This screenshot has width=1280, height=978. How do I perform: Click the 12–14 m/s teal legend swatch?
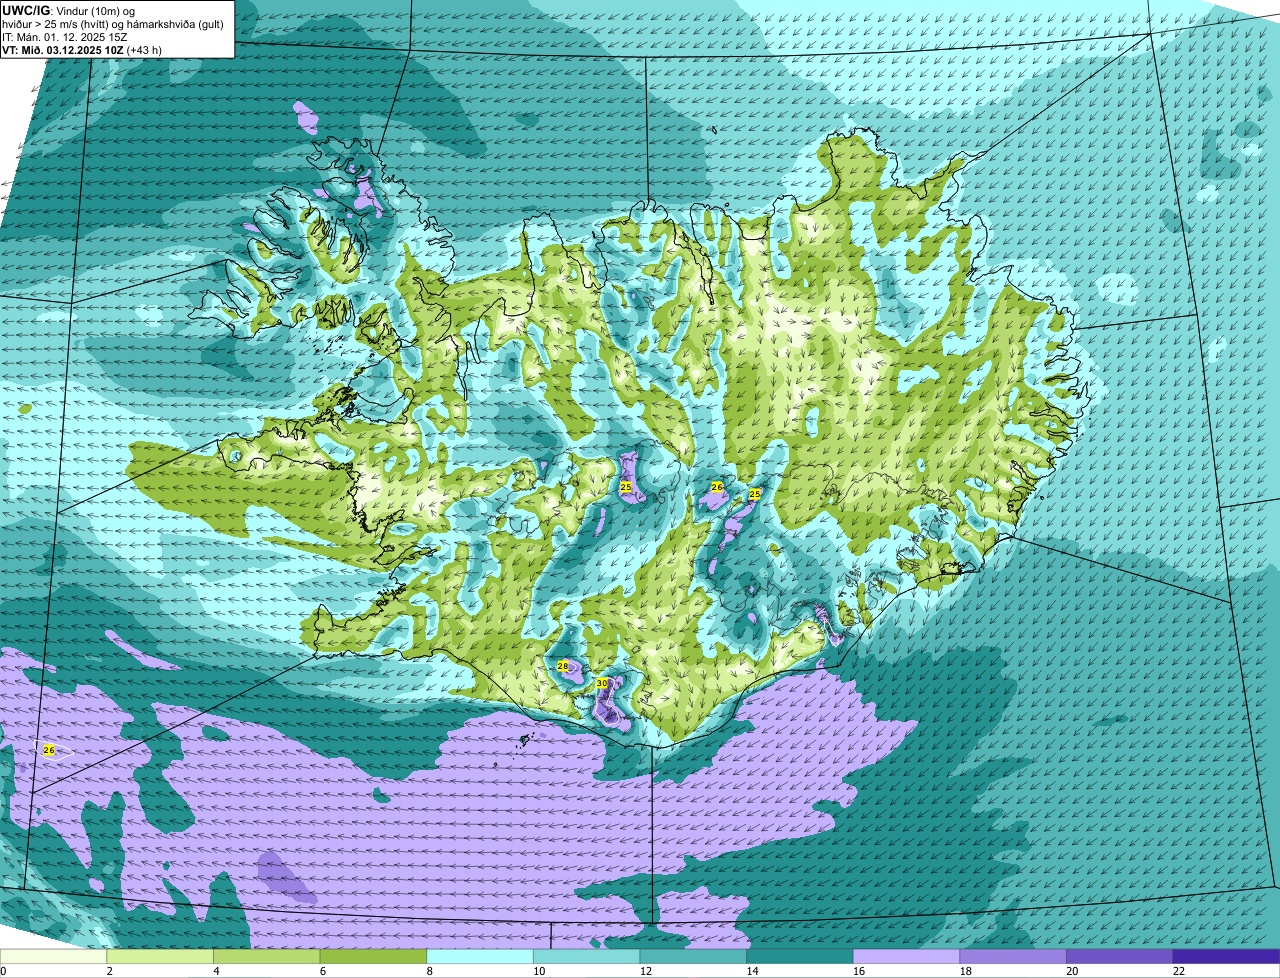693,956
